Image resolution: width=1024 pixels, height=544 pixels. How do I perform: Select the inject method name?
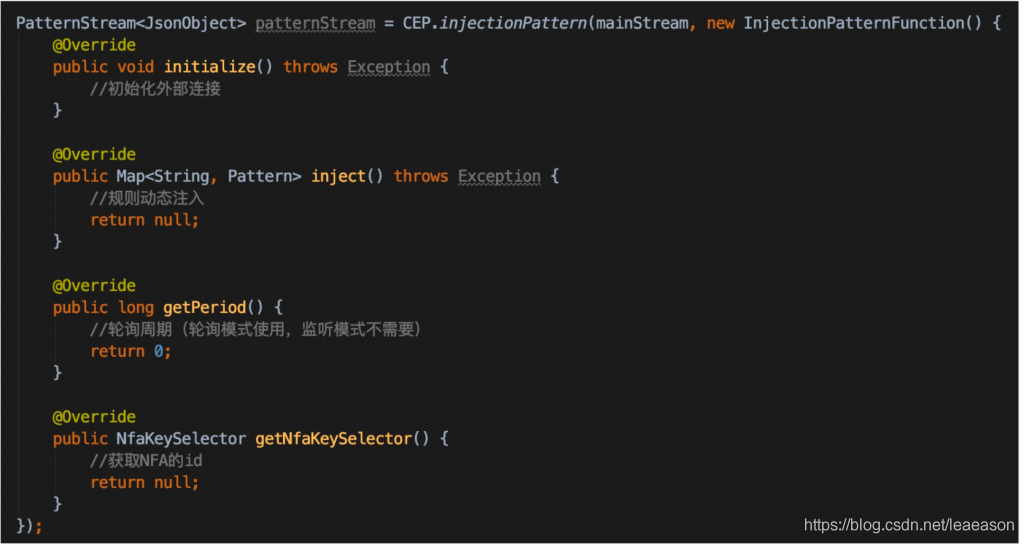[340, 176]
